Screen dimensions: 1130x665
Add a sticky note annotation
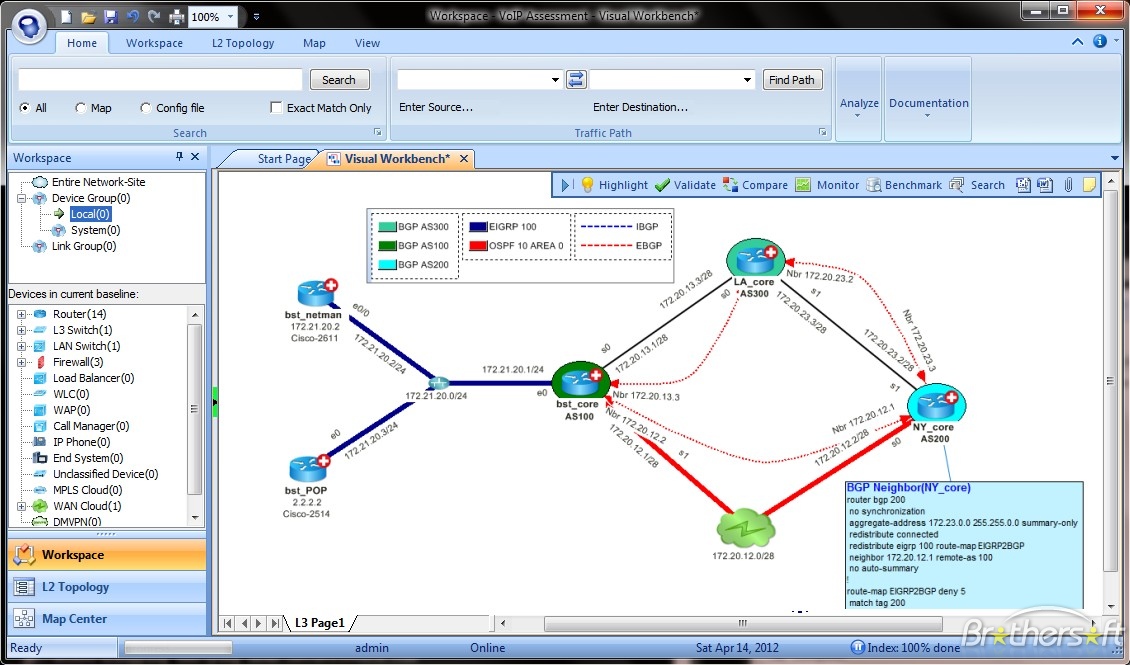coord(1087,184)
